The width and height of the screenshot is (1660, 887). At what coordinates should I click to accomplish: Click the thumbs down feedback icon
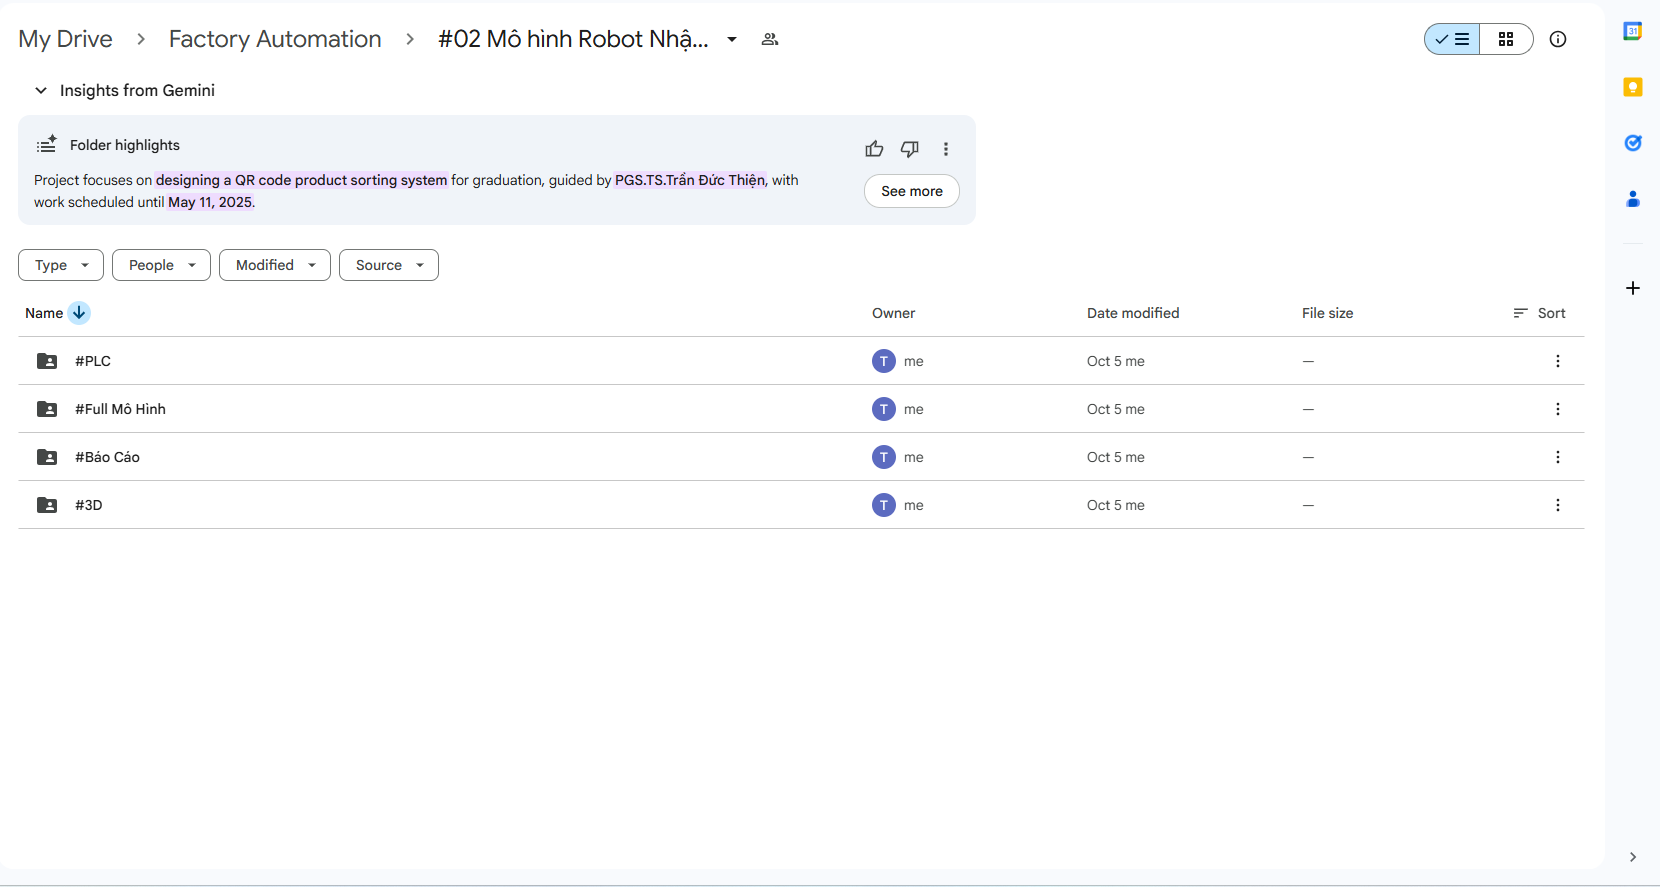[x=909, y=149]
